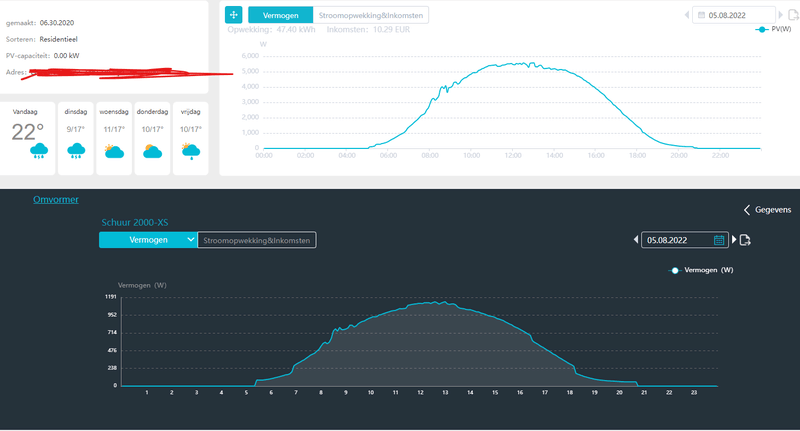Select the Vandaag weather card
This screenshot has width=800, height=431.
point(27,138)
